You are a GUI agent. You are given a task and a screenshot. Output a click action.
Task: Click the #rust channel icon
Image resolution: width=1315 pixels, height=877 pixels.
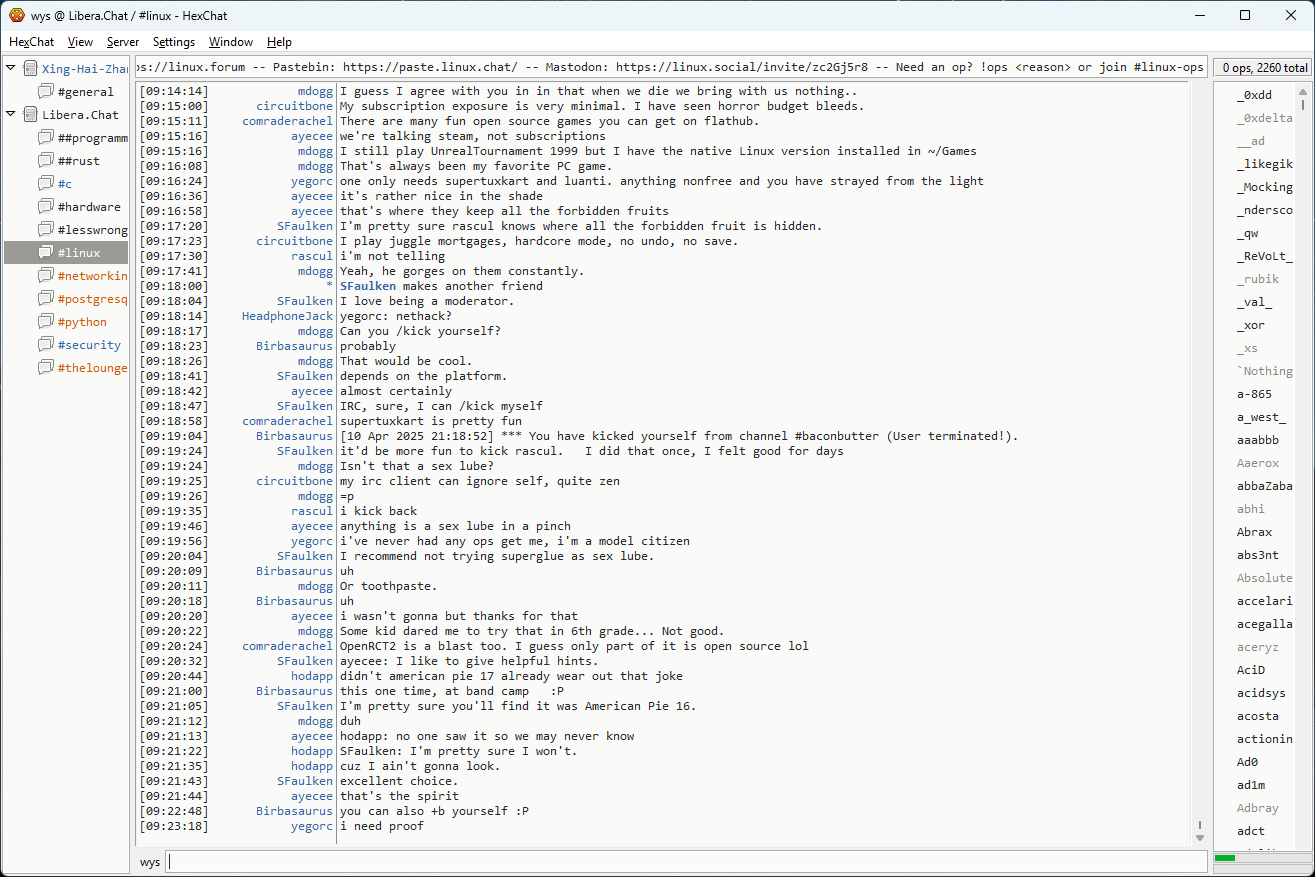46,161
